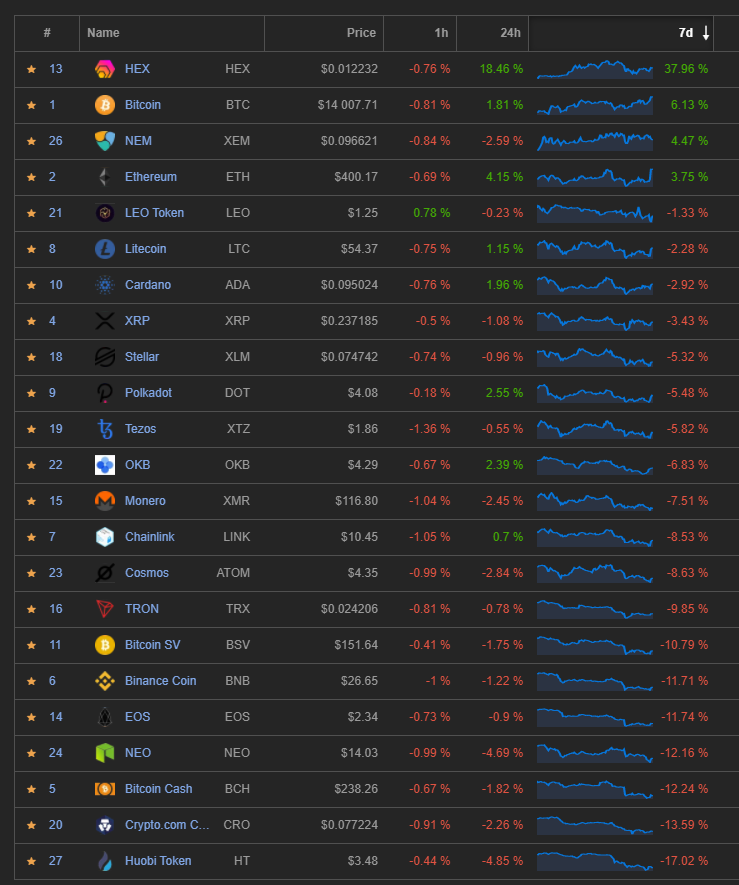739x885 pixels.
Task: Click the Bitcoin Cash logo
Action: pos(105,789)
